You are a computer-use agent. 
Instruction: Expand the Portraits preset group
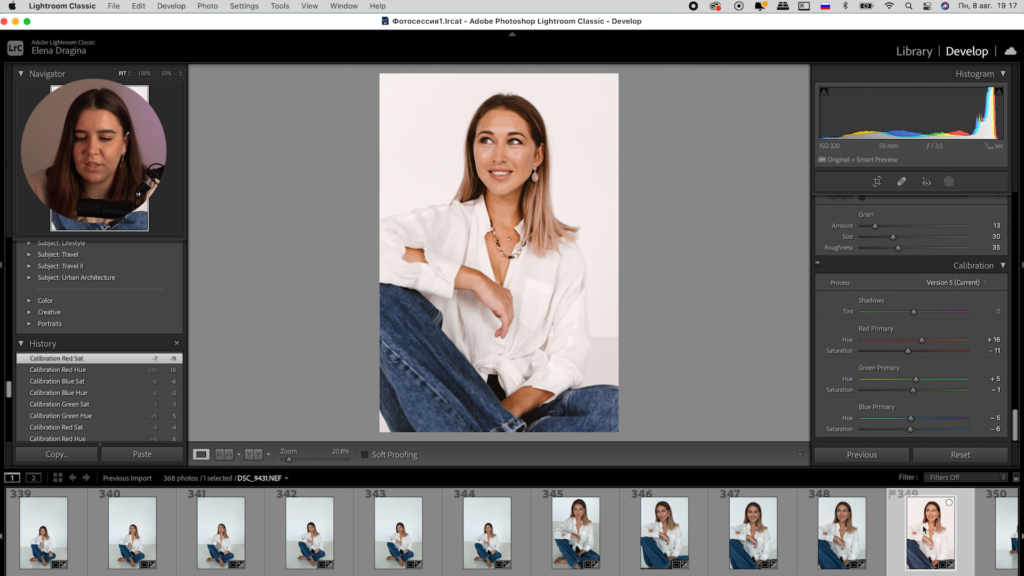click(29, 323)
